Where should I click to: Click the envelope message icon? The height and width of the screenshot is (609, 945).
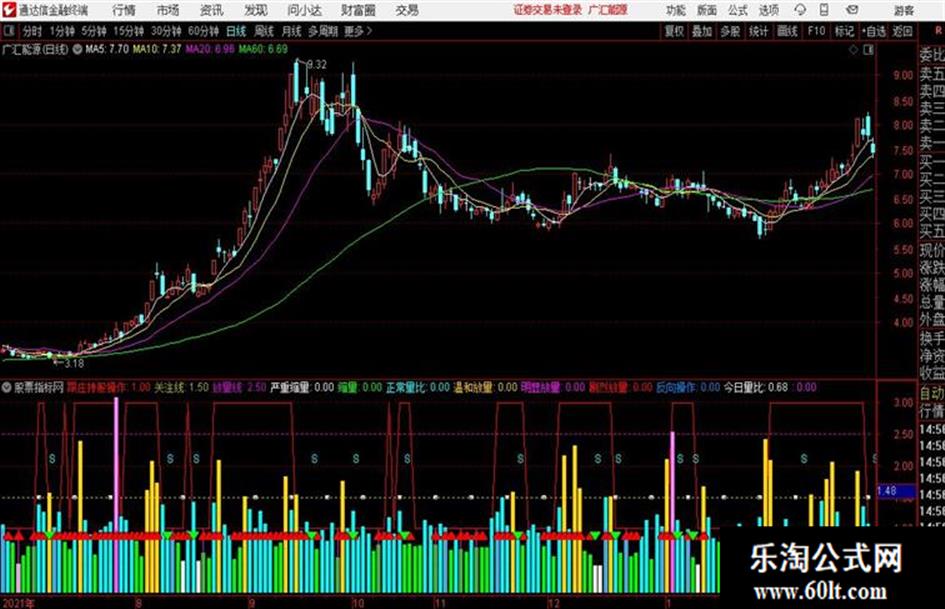tap(852, 10)
